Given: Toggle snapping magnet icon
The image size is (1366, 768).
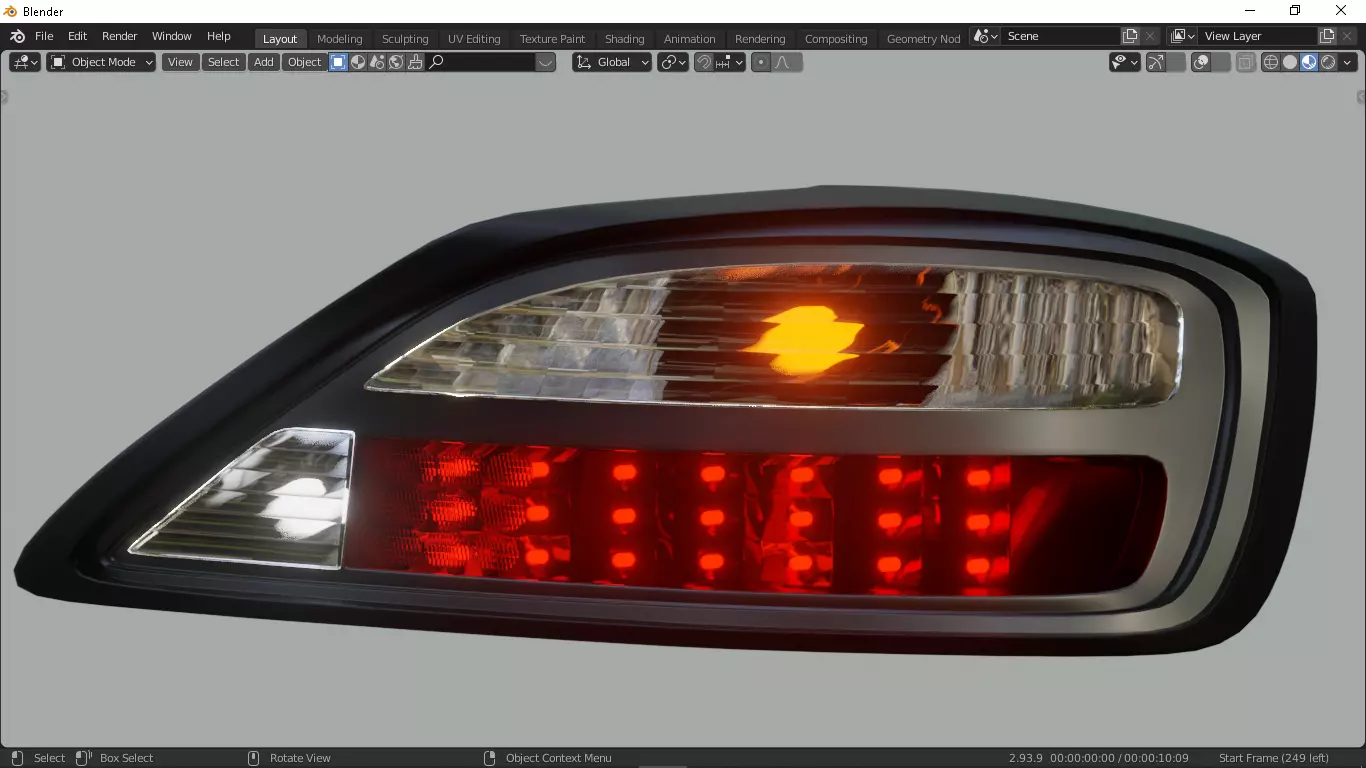Looking at the screenshot, I should [704, 62].
